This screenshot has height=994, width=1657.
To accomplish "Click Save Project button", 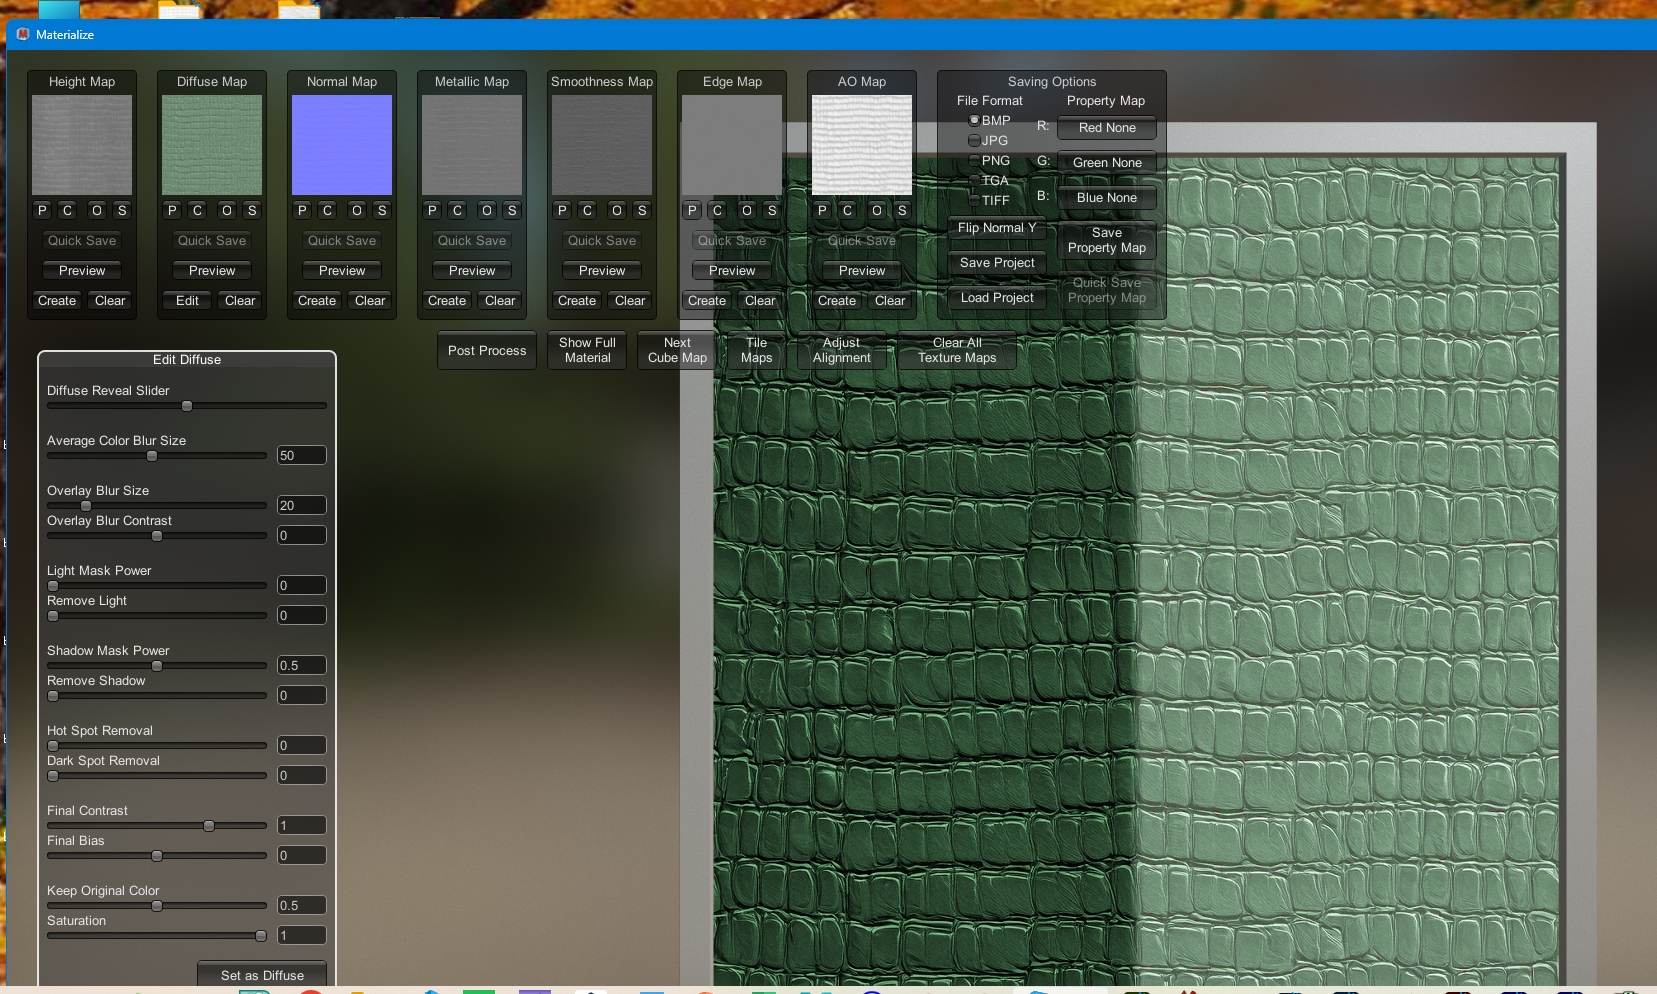I will (997, 263).
